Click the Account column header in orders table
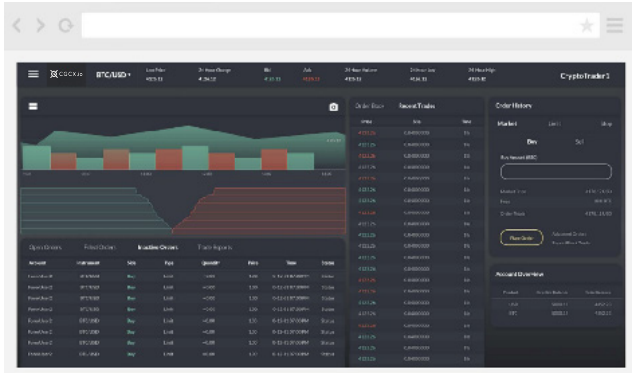This screenshot has width=633, height=373. point(37,263)
